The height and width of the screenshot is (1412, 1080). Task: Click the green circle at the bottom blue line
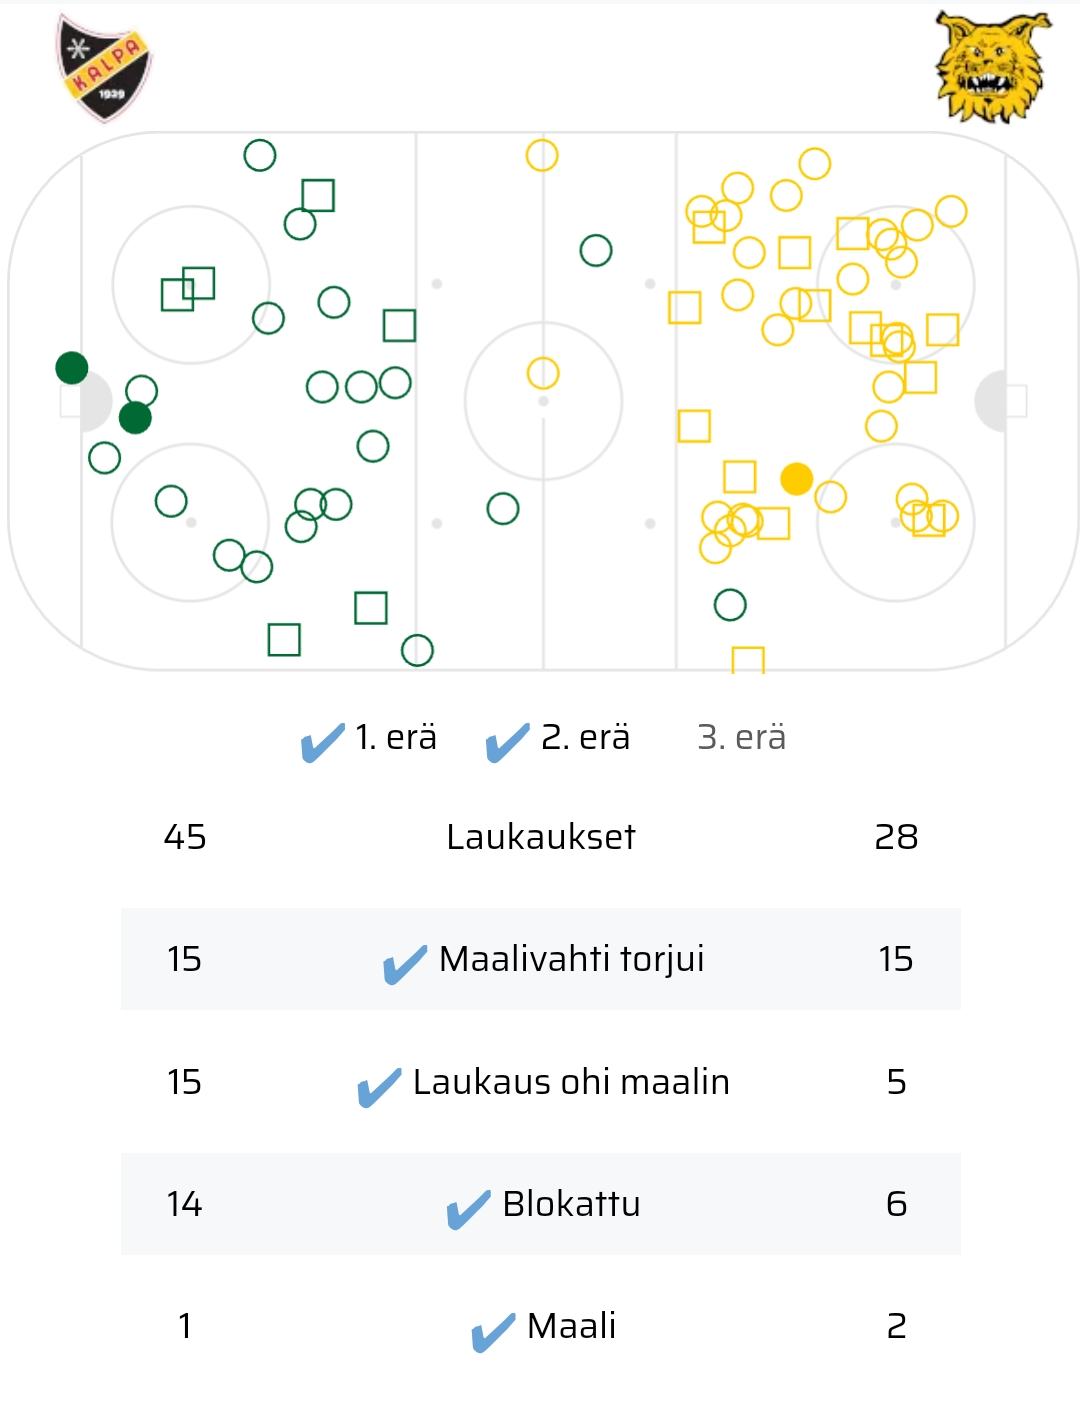pos(417,650)
